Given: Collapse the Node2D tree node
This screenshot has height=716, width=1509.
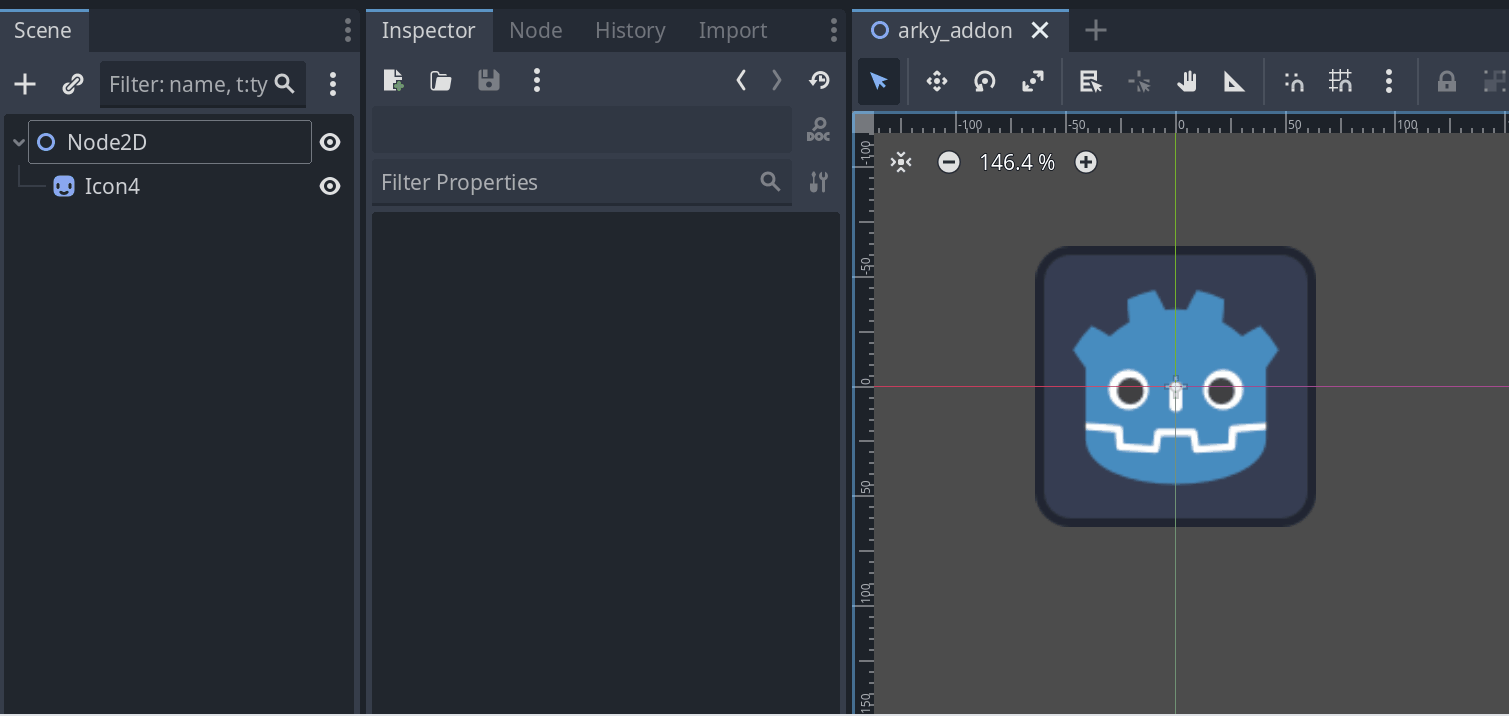Looking at the screenshot, I should [18, 143].
